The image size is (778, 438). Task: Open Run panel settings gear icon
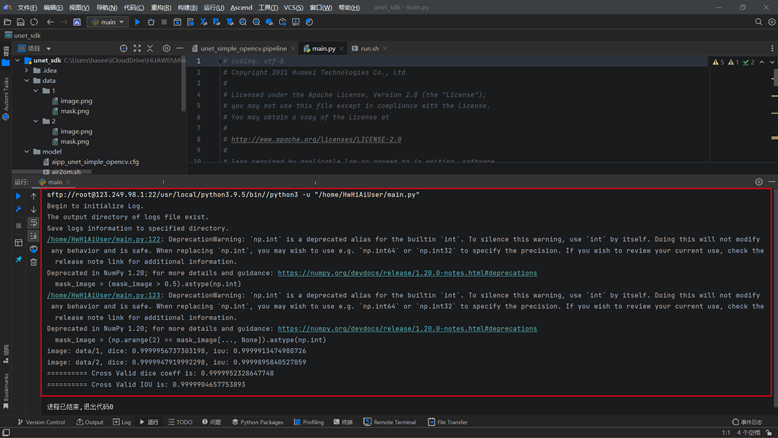pyautogui.click(x=759, y=182)
